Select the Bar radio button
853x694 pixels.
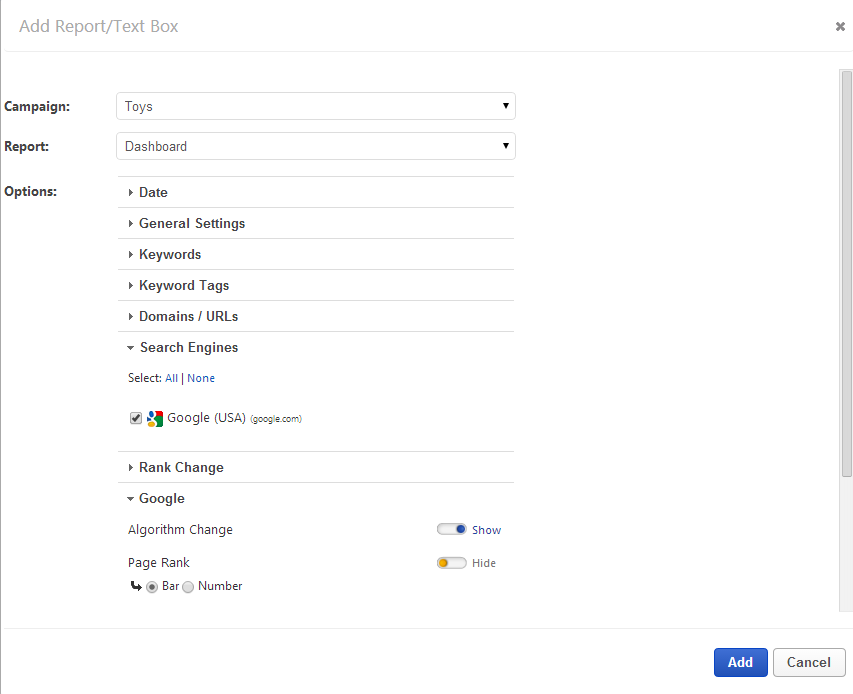[x=152, y=587]
